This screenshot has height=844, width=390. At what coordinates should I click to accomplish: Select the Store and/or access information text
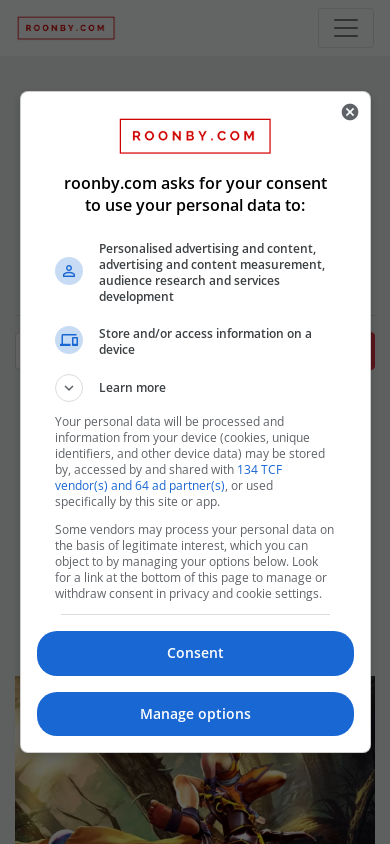point(205,342)
